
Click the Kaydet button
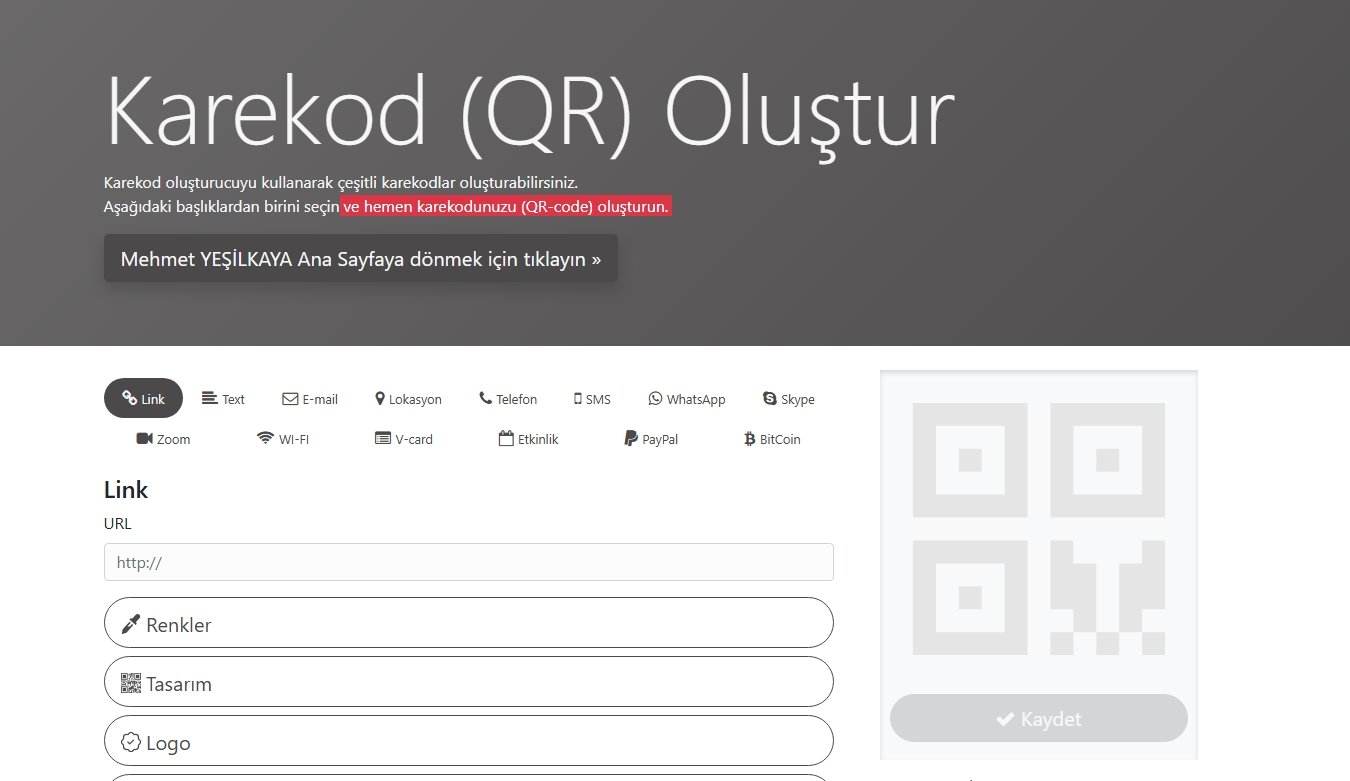[x=1038, y=718]
